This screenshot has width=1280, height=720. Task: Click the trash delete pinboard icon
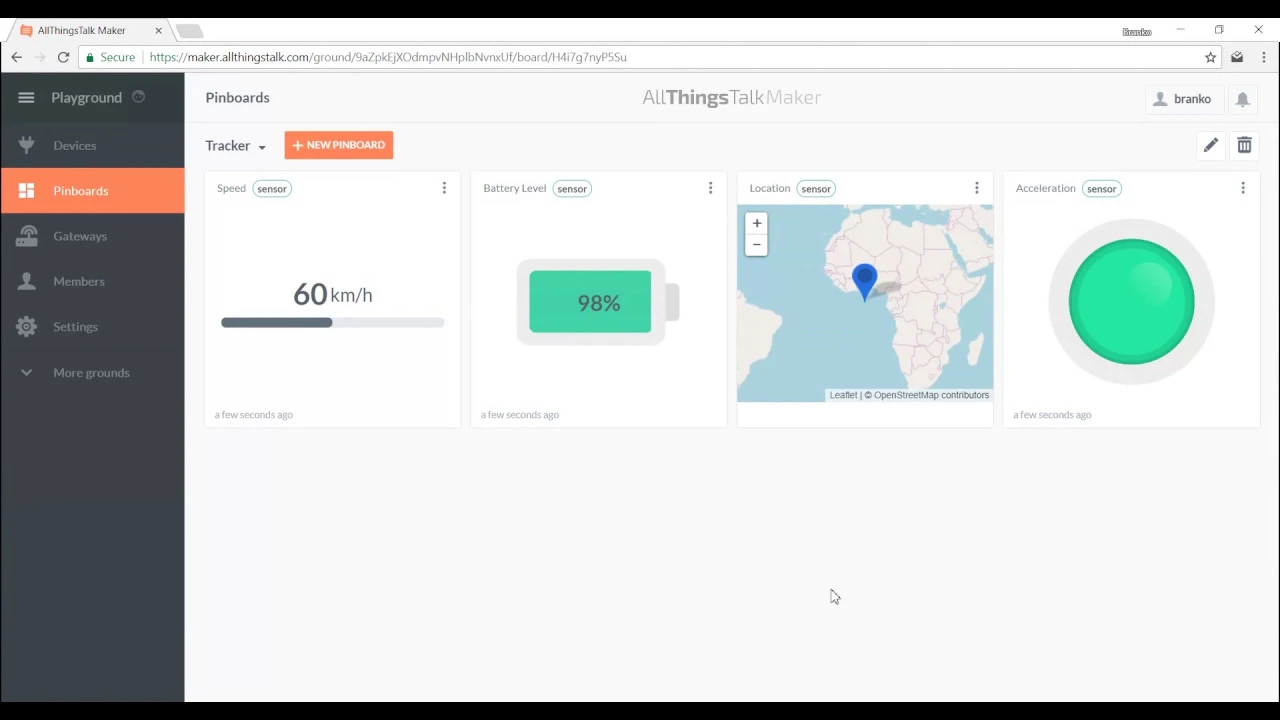1244,145
